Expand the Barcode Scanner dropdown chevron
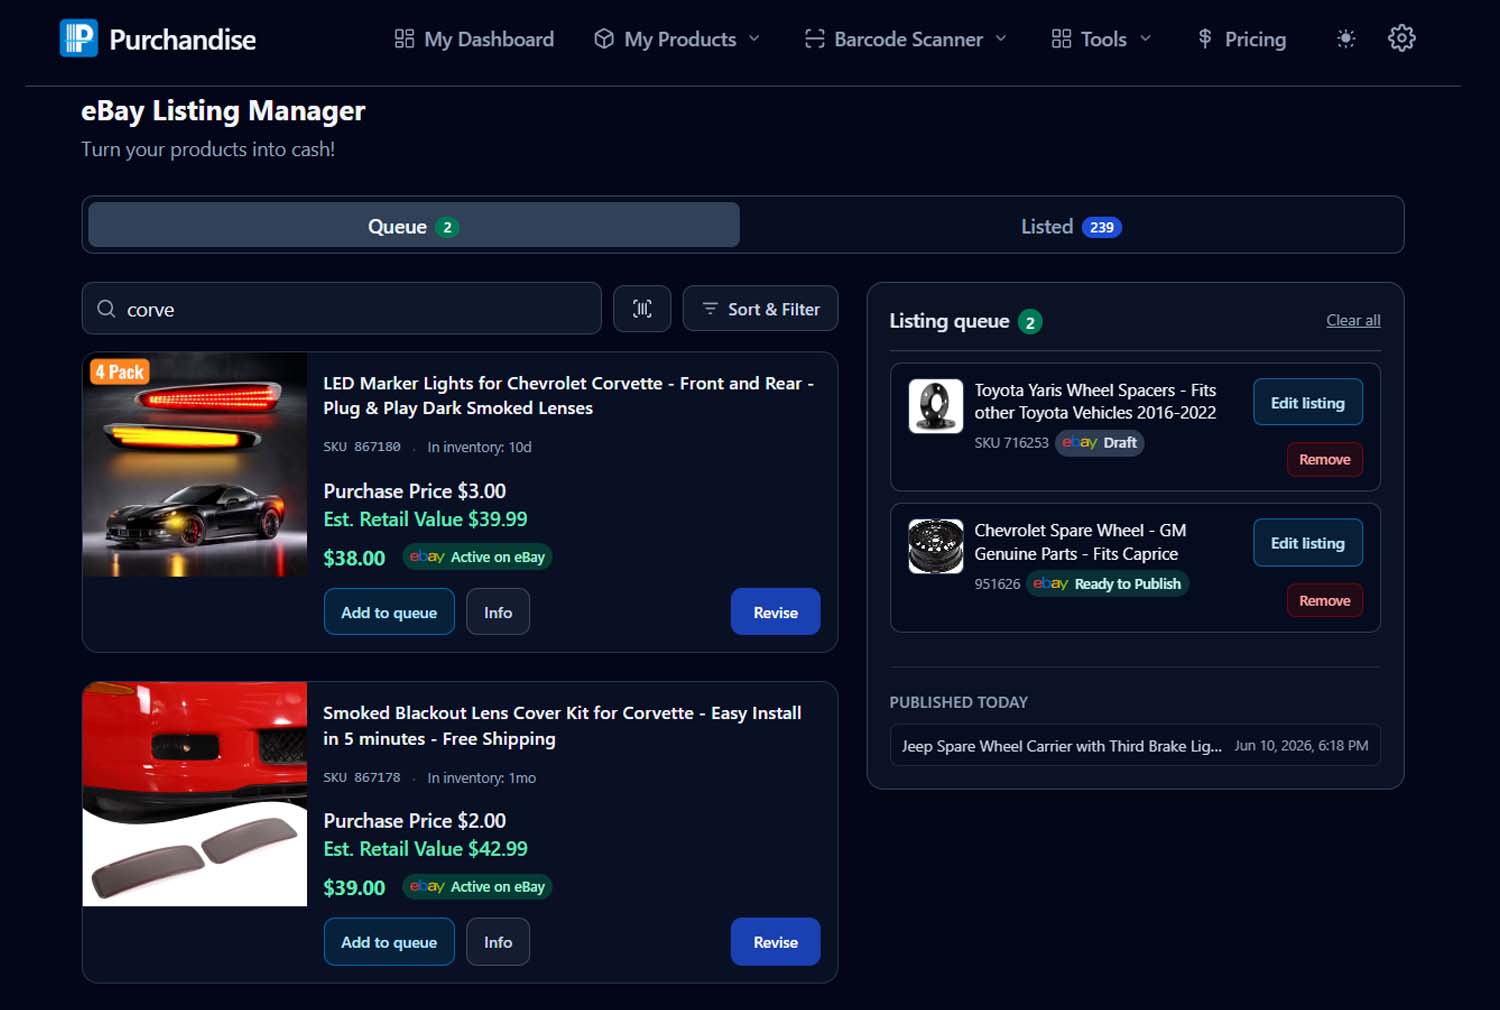 (1000, 39)
